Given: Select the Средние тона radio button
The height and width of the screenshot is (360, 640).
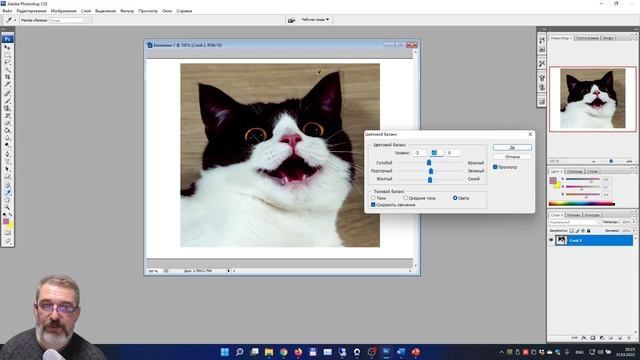Looking at the screenshot, I should [x=406, y=198].
